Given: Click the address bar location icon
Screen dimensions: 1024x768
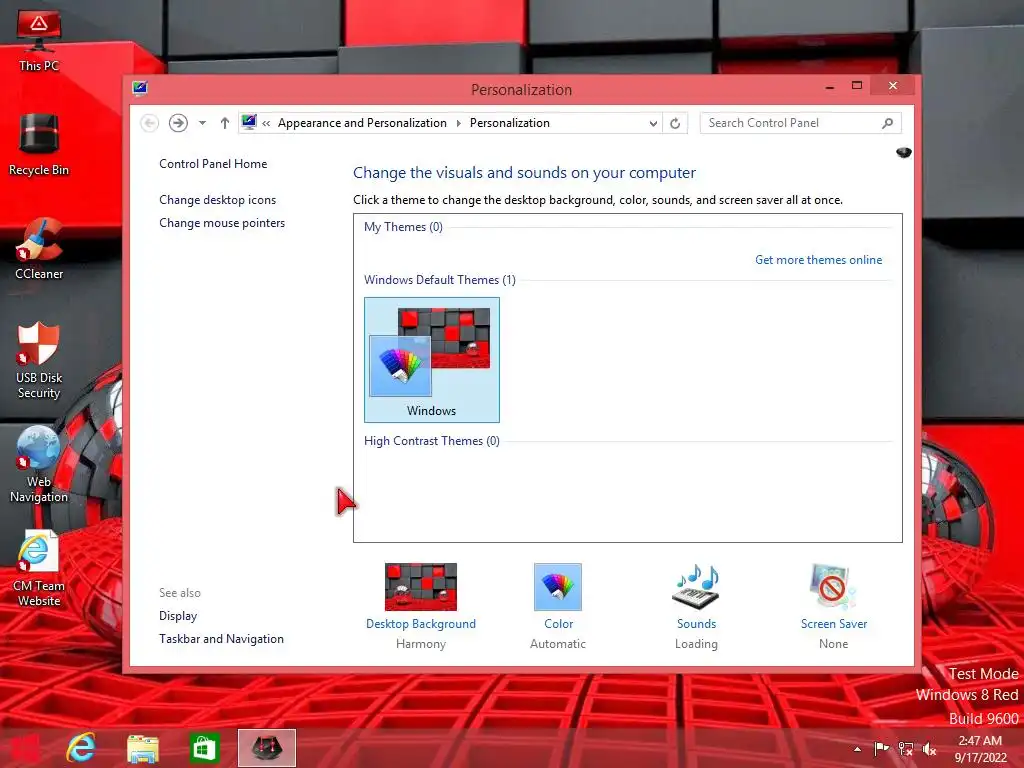Looking at the screenshot, I should tap(249, 122).
